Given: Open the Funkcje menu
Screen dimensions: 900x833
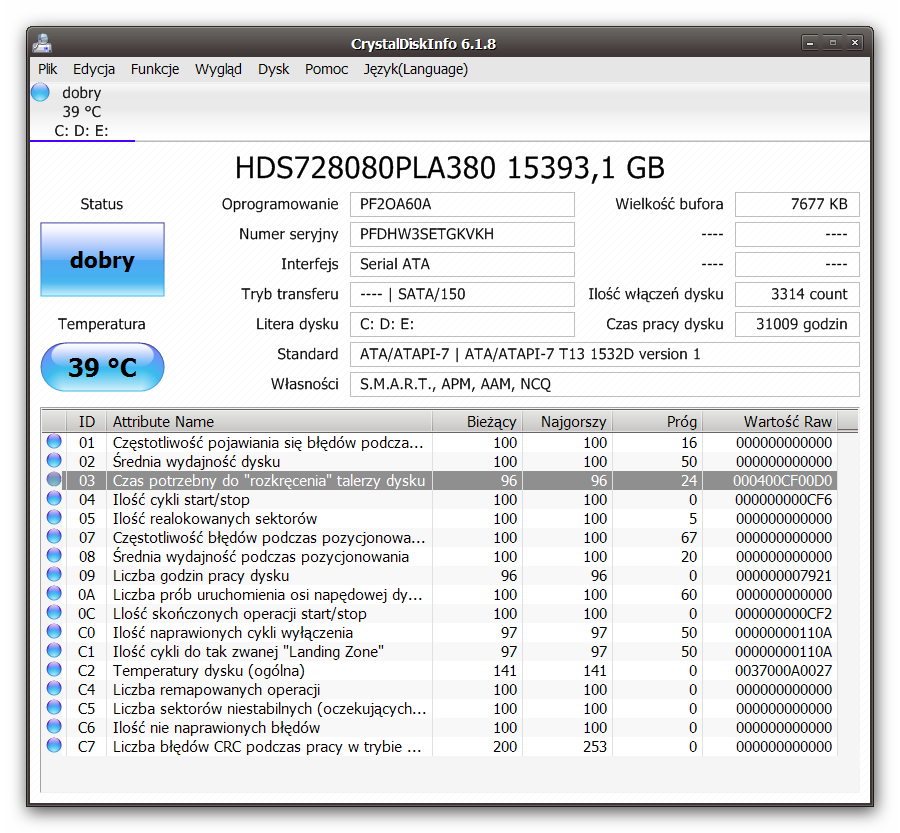Looking at the screenshot, I should 155,69.
